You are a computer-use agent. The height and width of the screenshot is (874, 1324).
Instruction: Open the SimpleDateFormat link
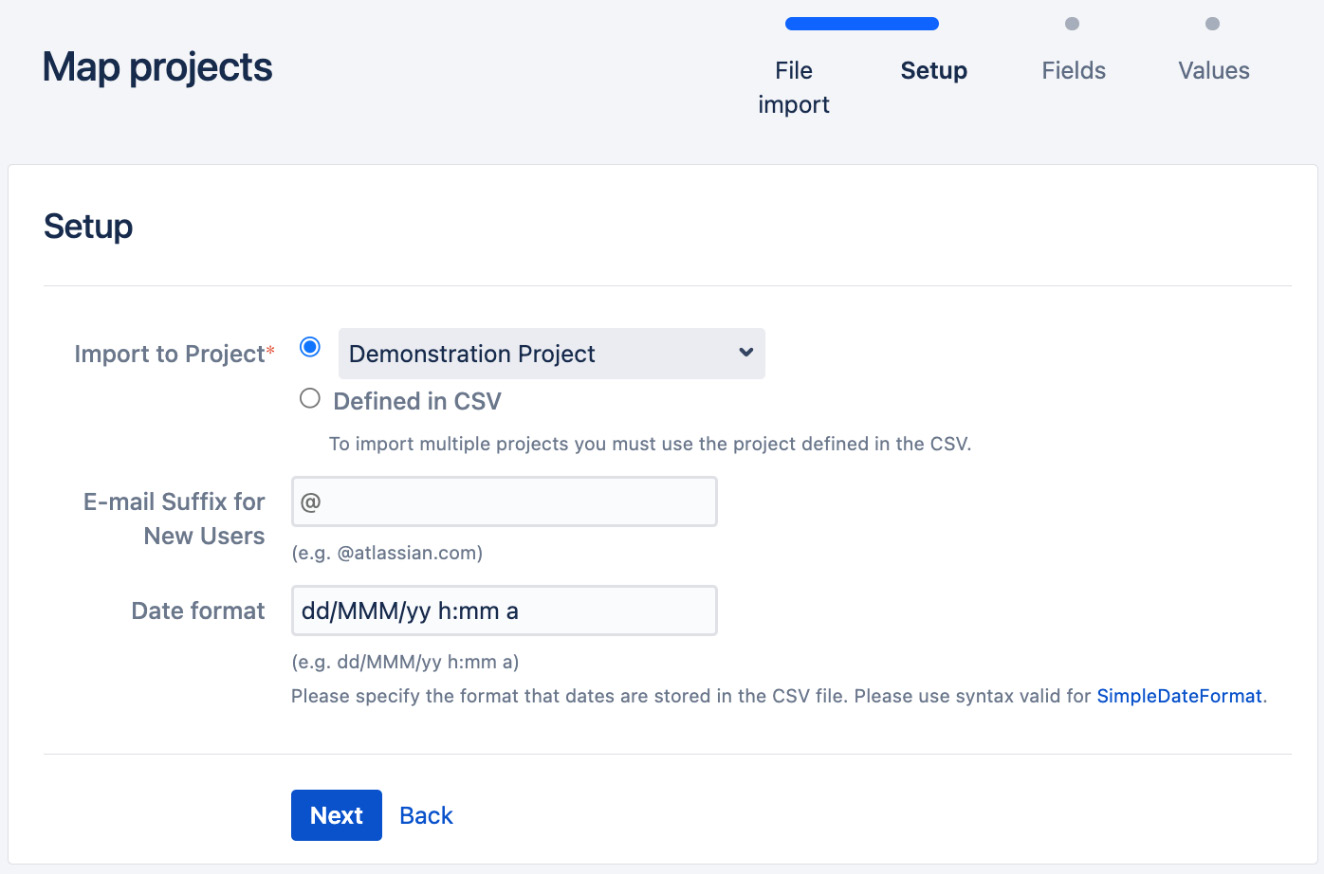click(x=1180, y=696)
